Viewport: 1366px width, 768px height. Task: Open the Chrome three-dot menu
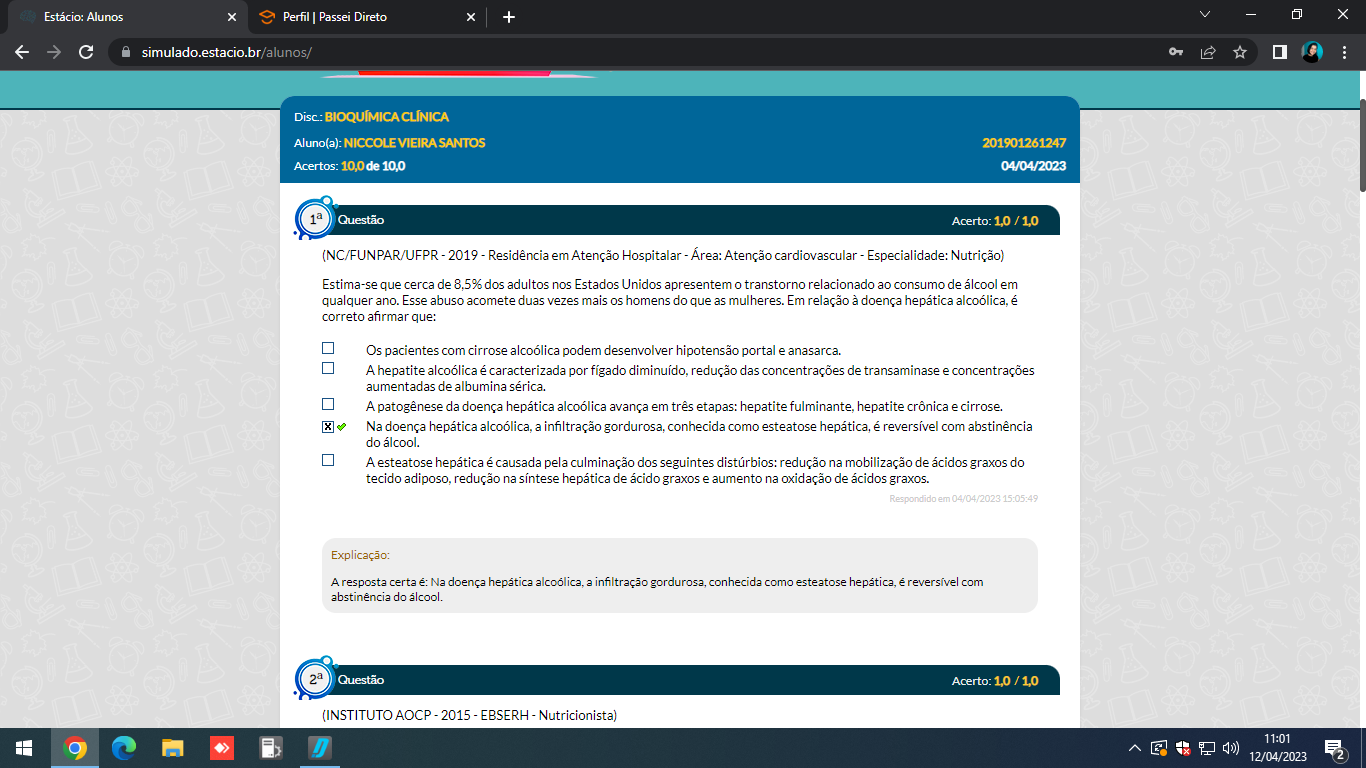pos(1345,52)
